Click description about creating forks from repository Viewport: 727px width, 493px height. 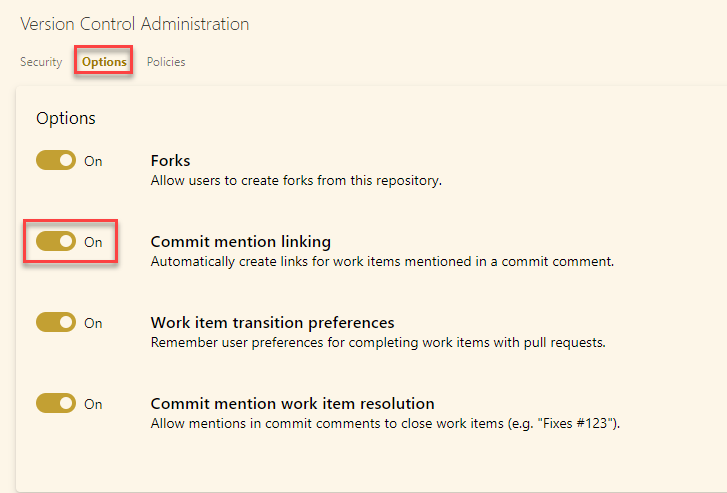click(296, 180)
